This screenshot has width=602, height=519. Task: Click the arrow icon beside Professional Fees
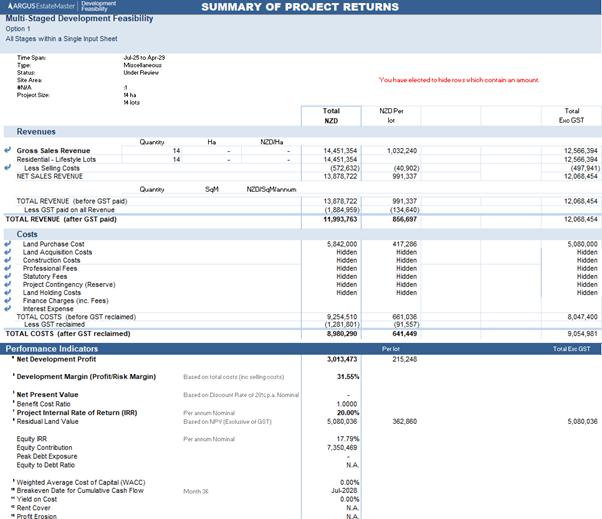[x=7, y=268]
